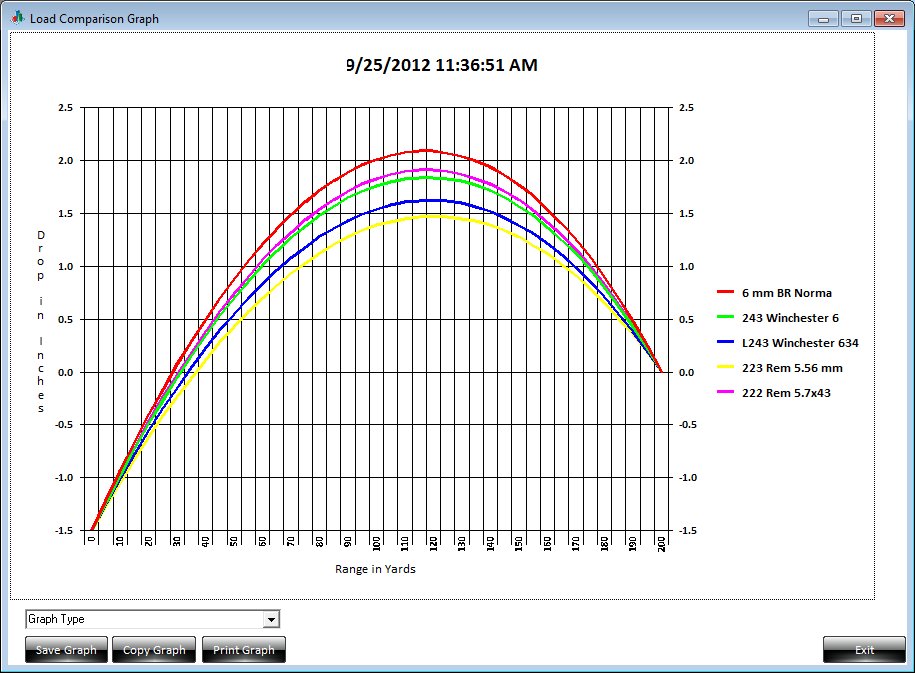Click inside the Graph Type combo box field
The height and width of the screenshot is (673, 915).
143,620
